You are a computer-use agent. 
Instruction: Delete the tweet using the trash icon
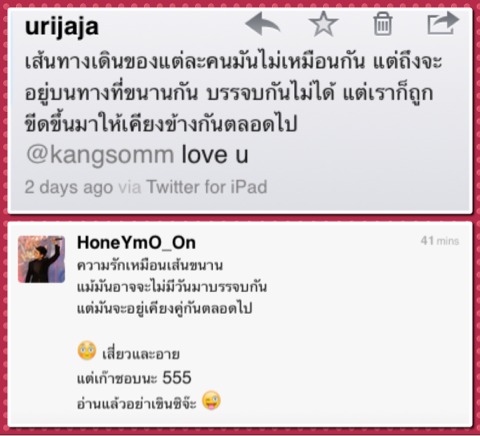382,24
